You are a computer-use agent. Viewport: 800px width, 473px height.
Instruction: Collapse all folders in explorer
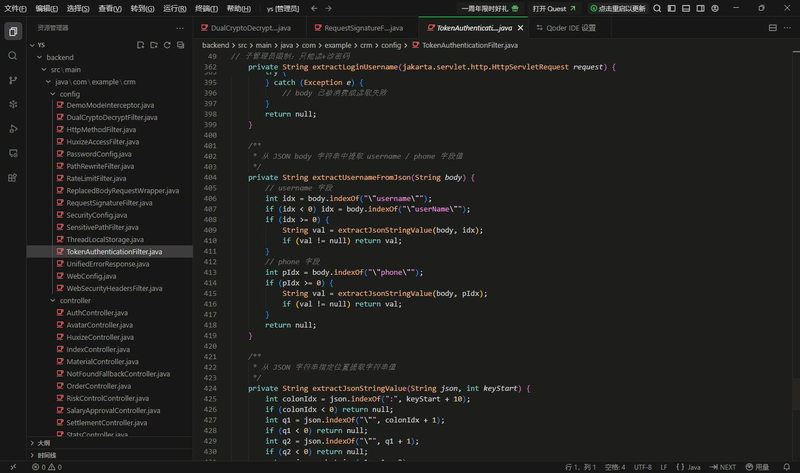[180, 45]
